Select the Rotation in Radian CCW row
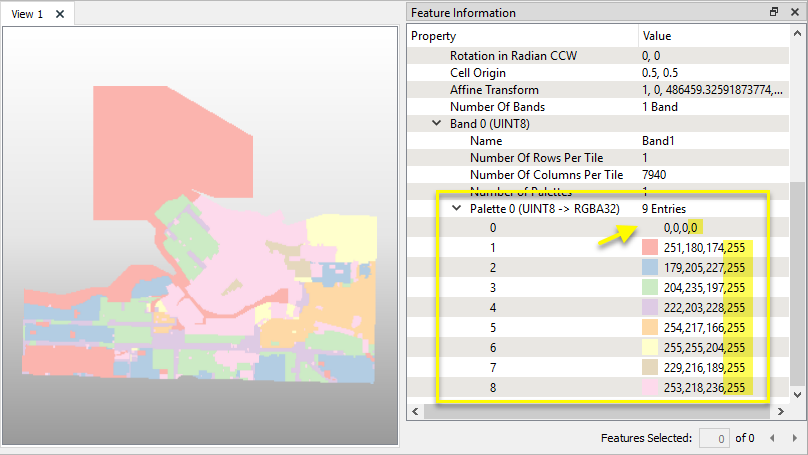Viewport: 808px width, 455px height. (x=598, y=56)
